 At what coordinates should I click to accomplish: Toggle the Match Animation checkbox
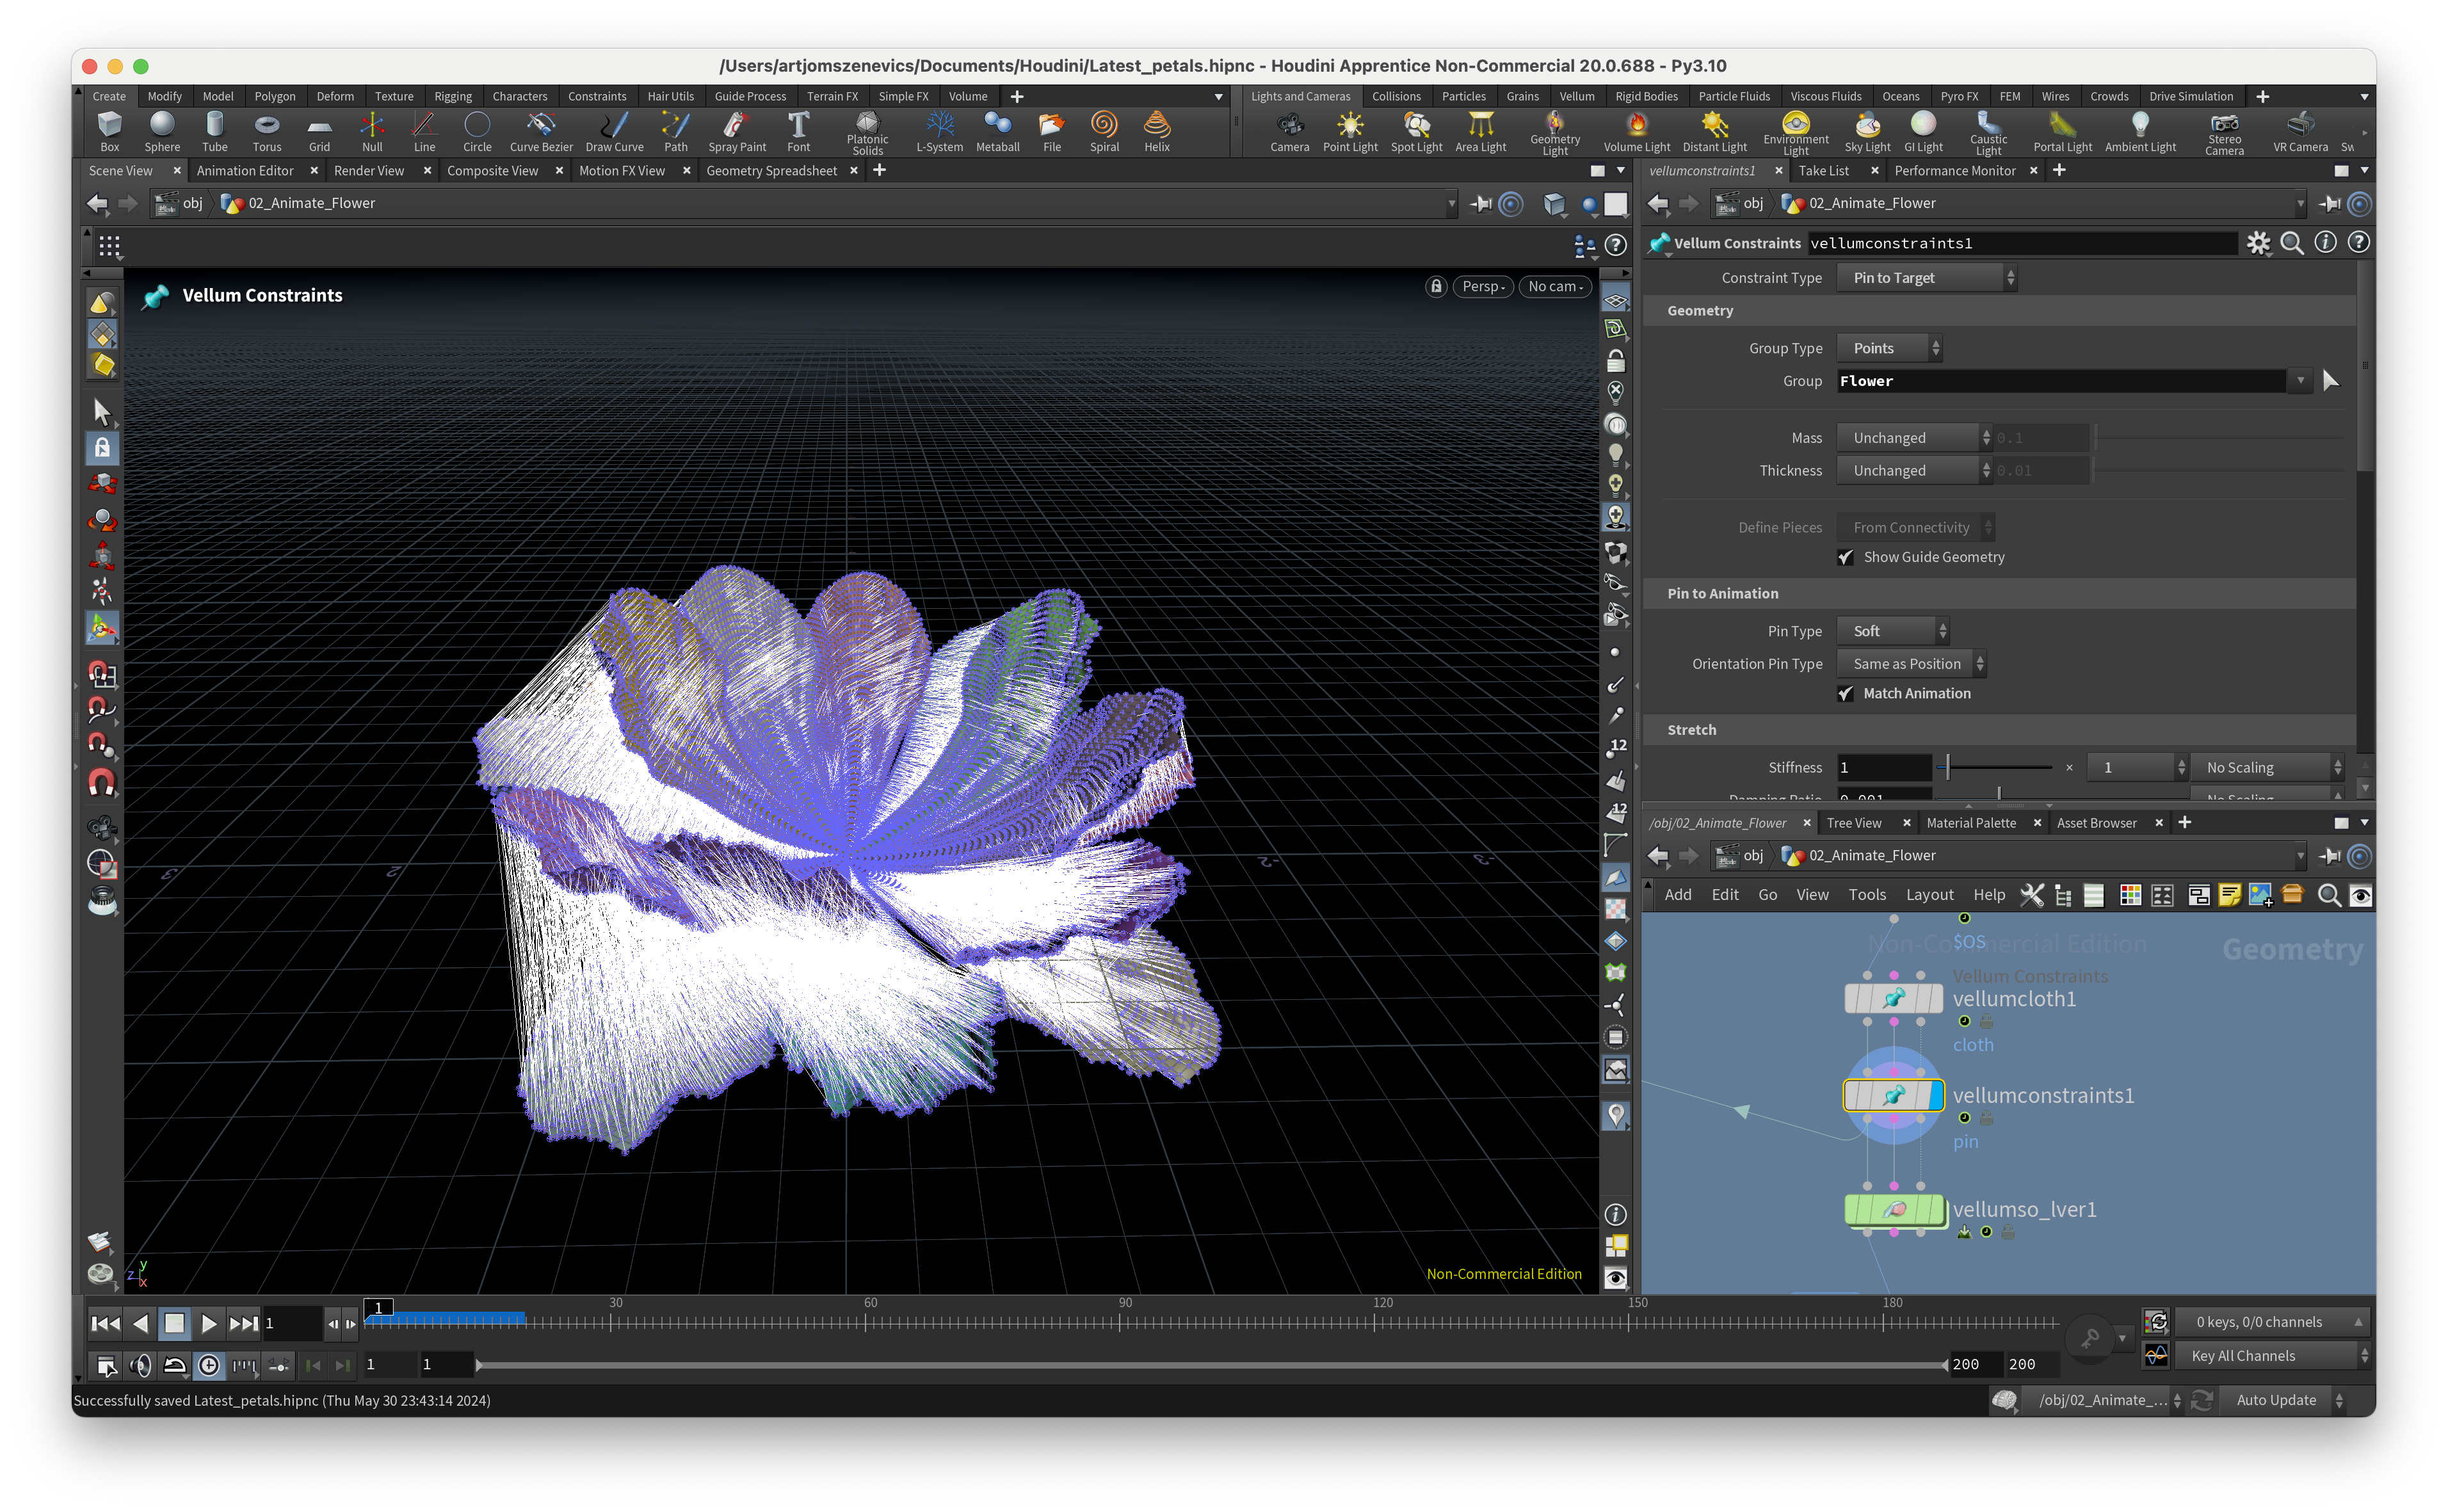click(x=1846, y=693)
